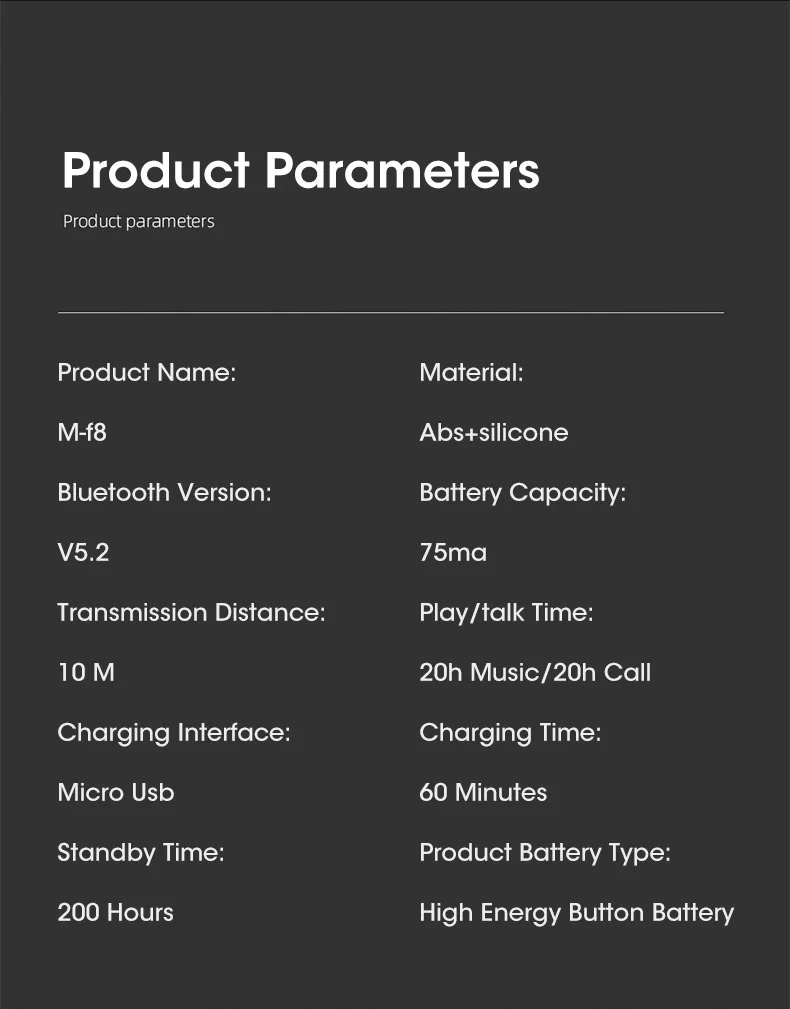Select the V5.2 value text
This screenshot has height=1009, width=790.
pos(83,552)
